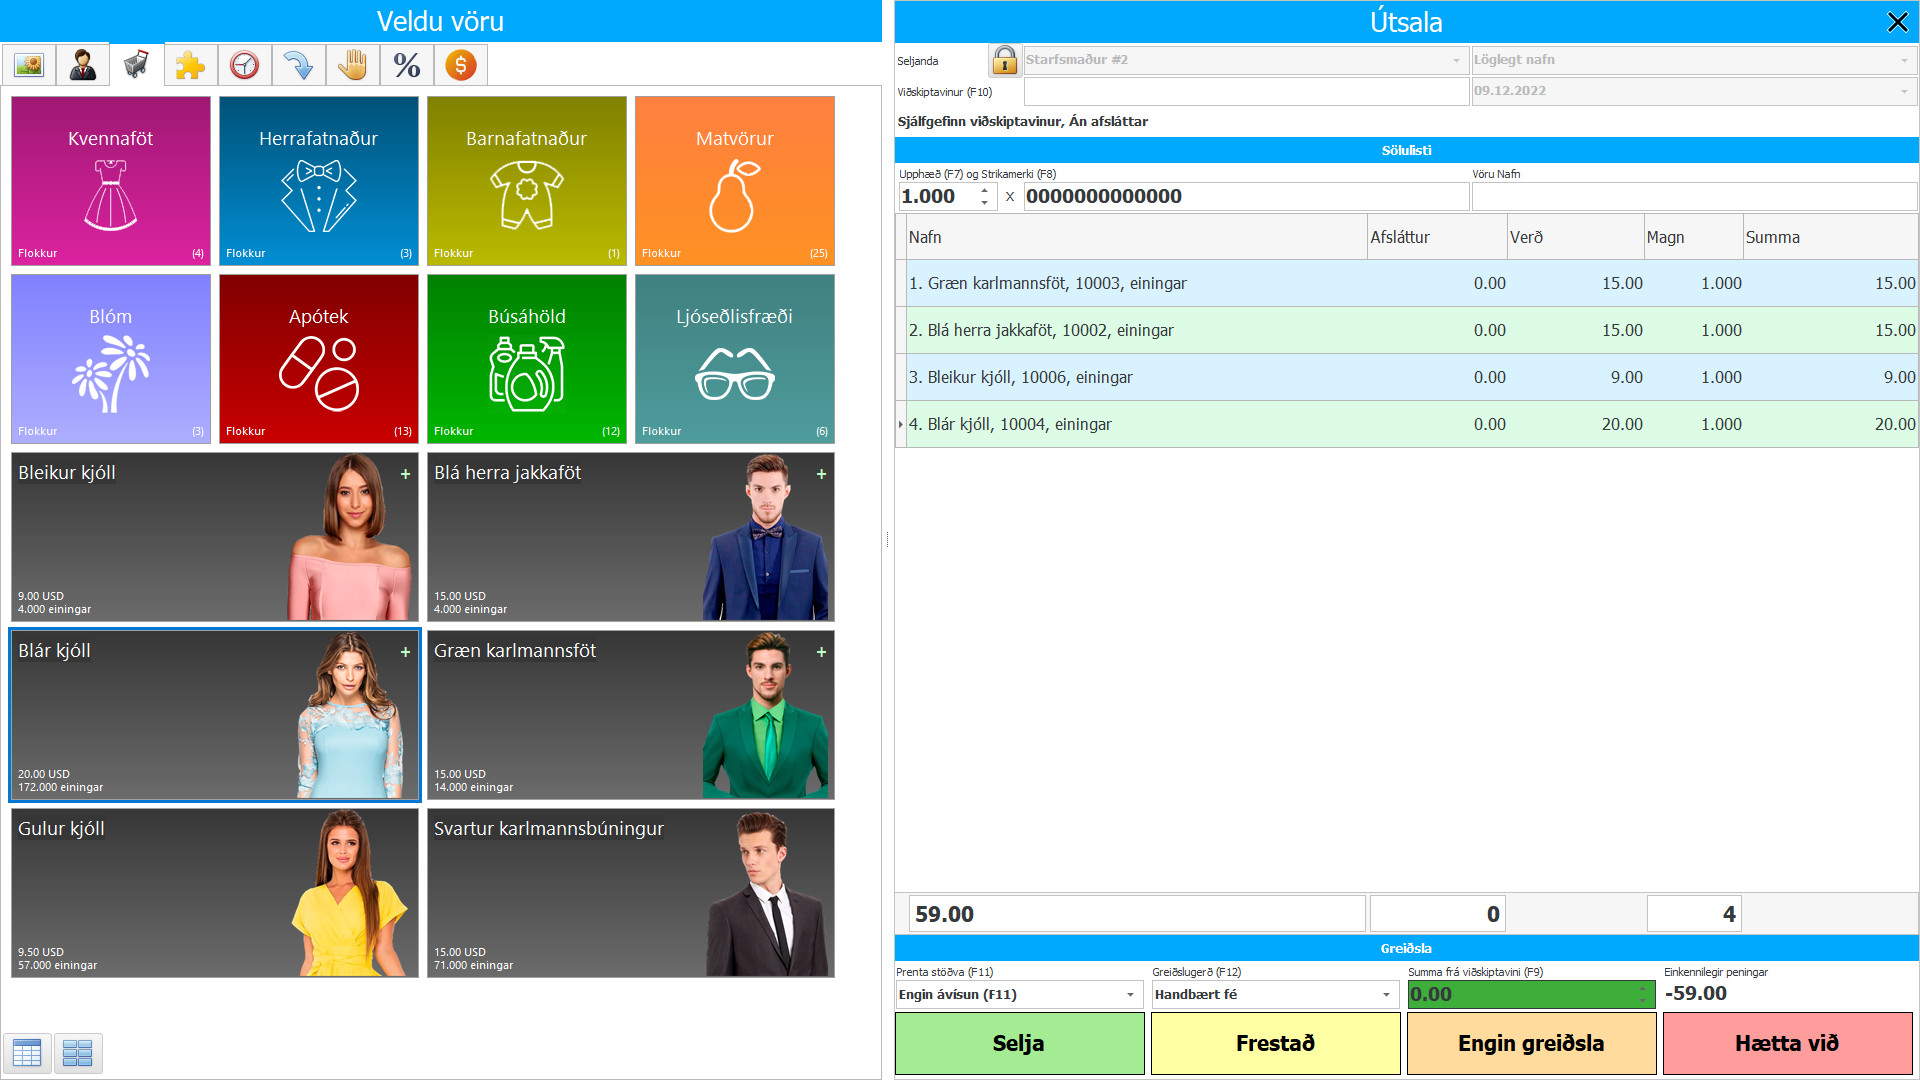Switch to table grid view
The height and width of the screenshot is (1080, 1920).
pos(27,1053)
